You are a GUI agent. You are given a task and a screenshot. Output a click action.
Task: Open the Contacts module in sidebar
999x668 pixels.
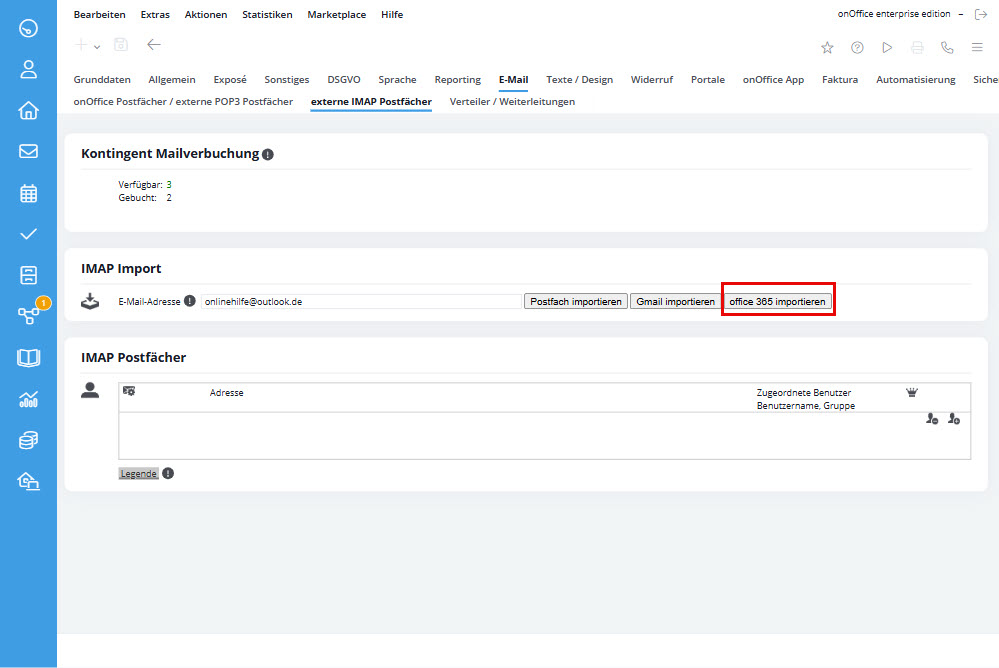(x=28, y=69)
